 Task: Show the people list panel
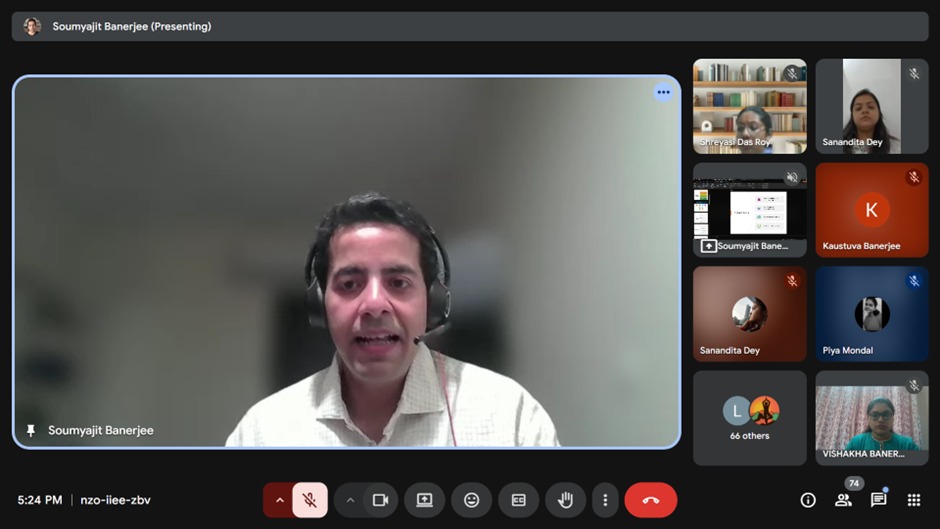843,500
